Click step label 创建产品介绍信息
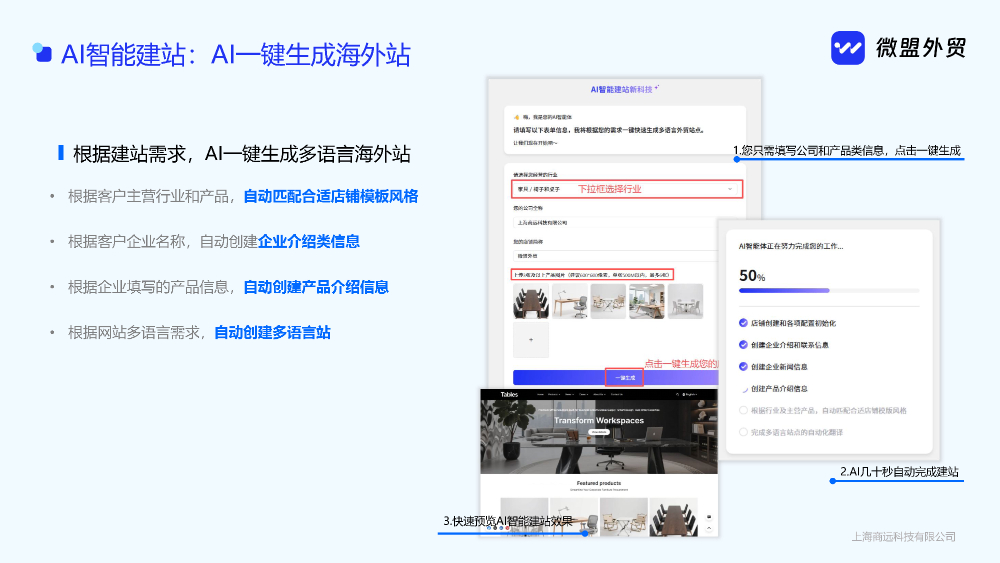1000x563 pixels. [779, 389]
